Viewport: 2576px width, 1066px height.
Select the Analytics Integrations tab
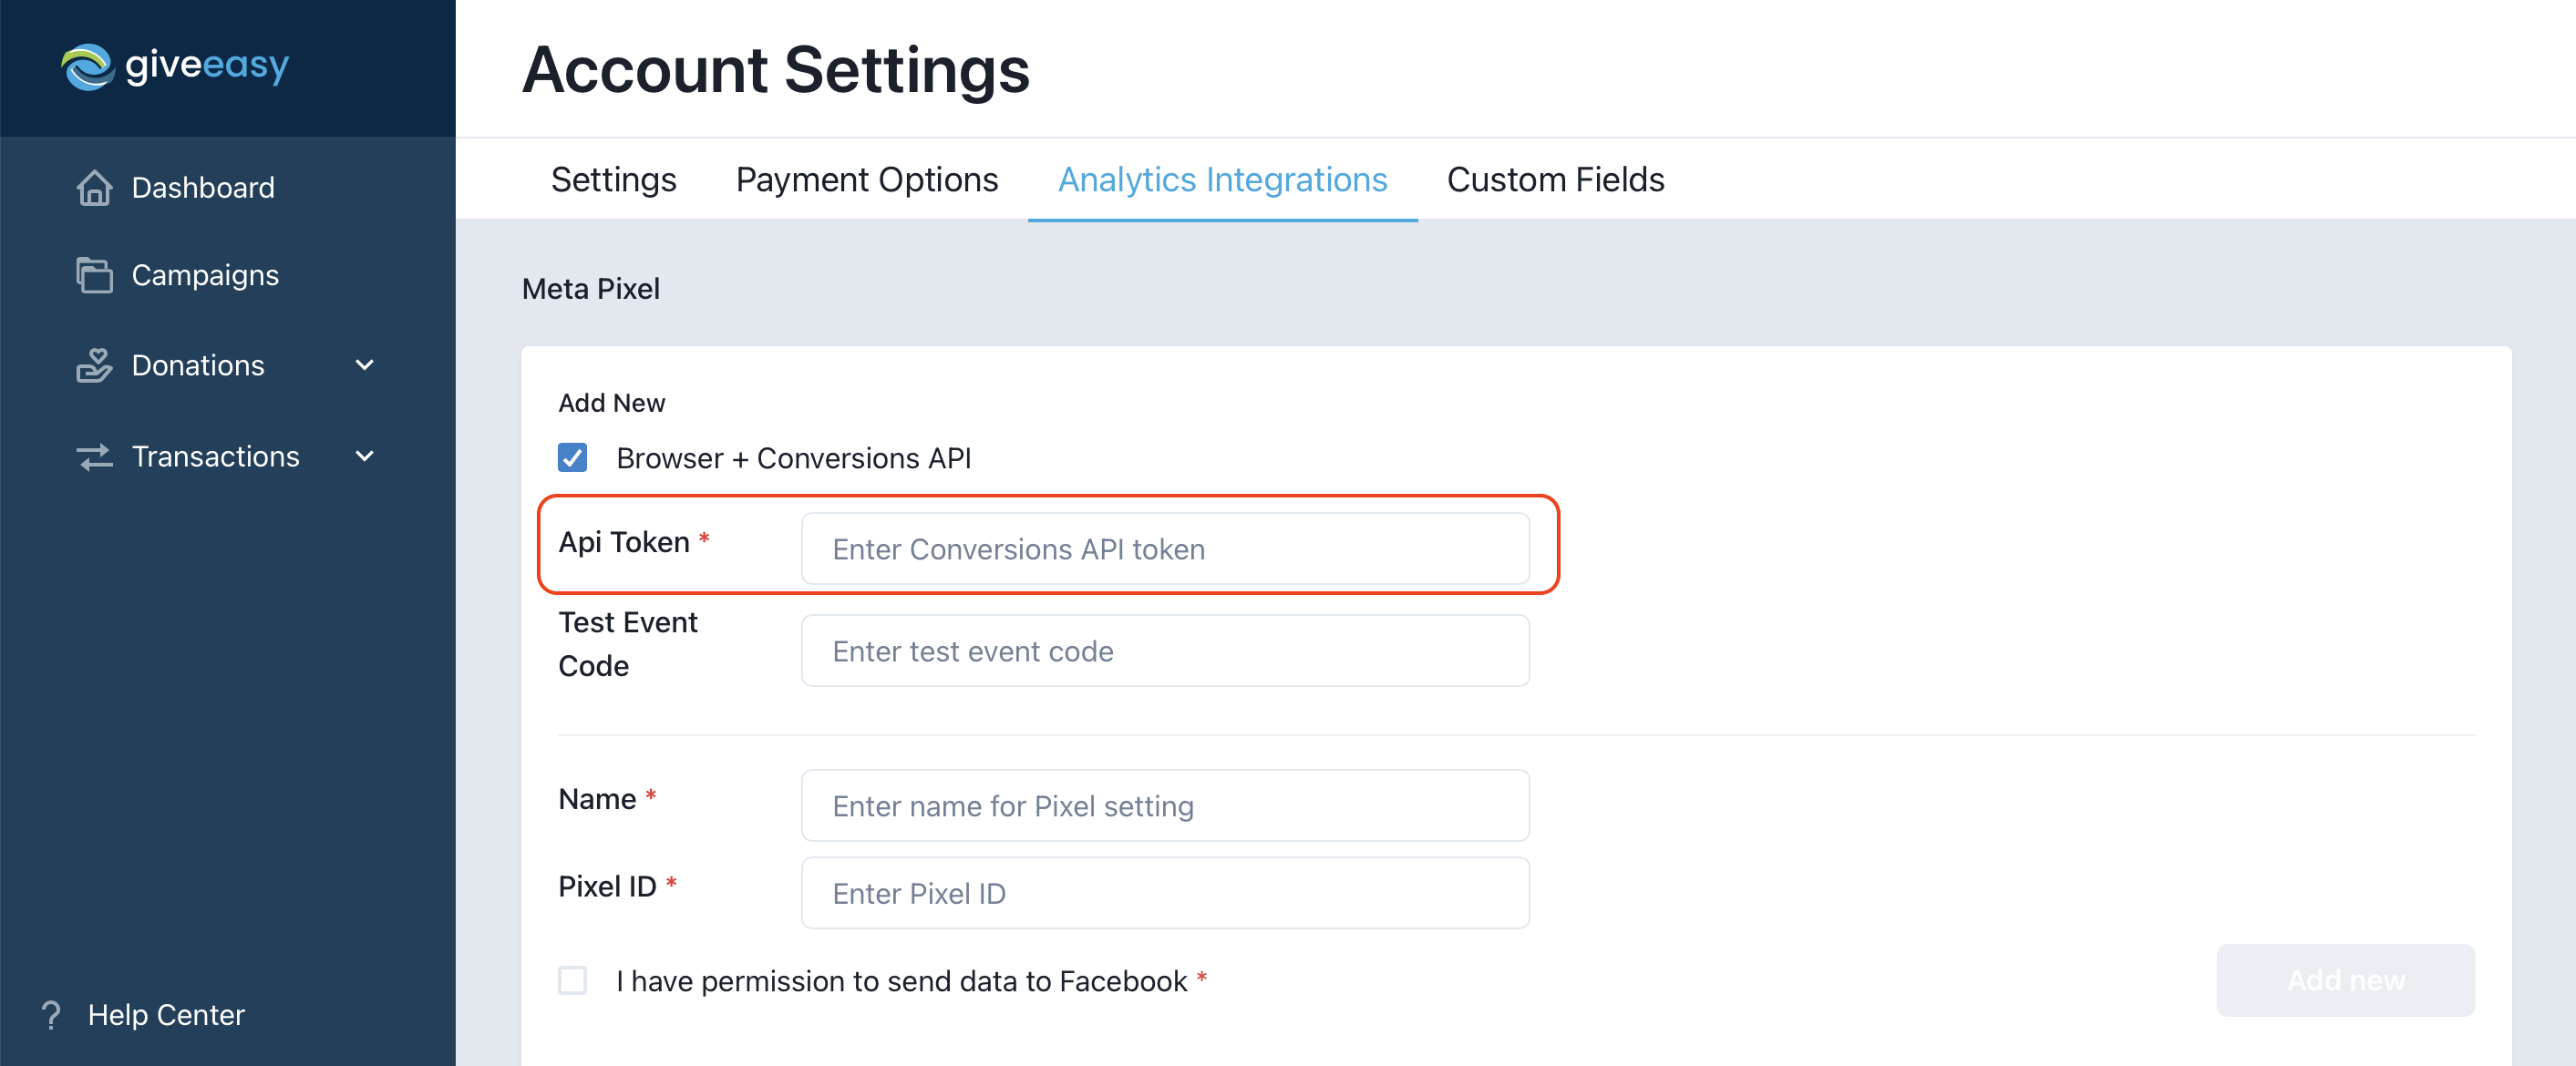pyautogui.click(x=1222, y=180)
